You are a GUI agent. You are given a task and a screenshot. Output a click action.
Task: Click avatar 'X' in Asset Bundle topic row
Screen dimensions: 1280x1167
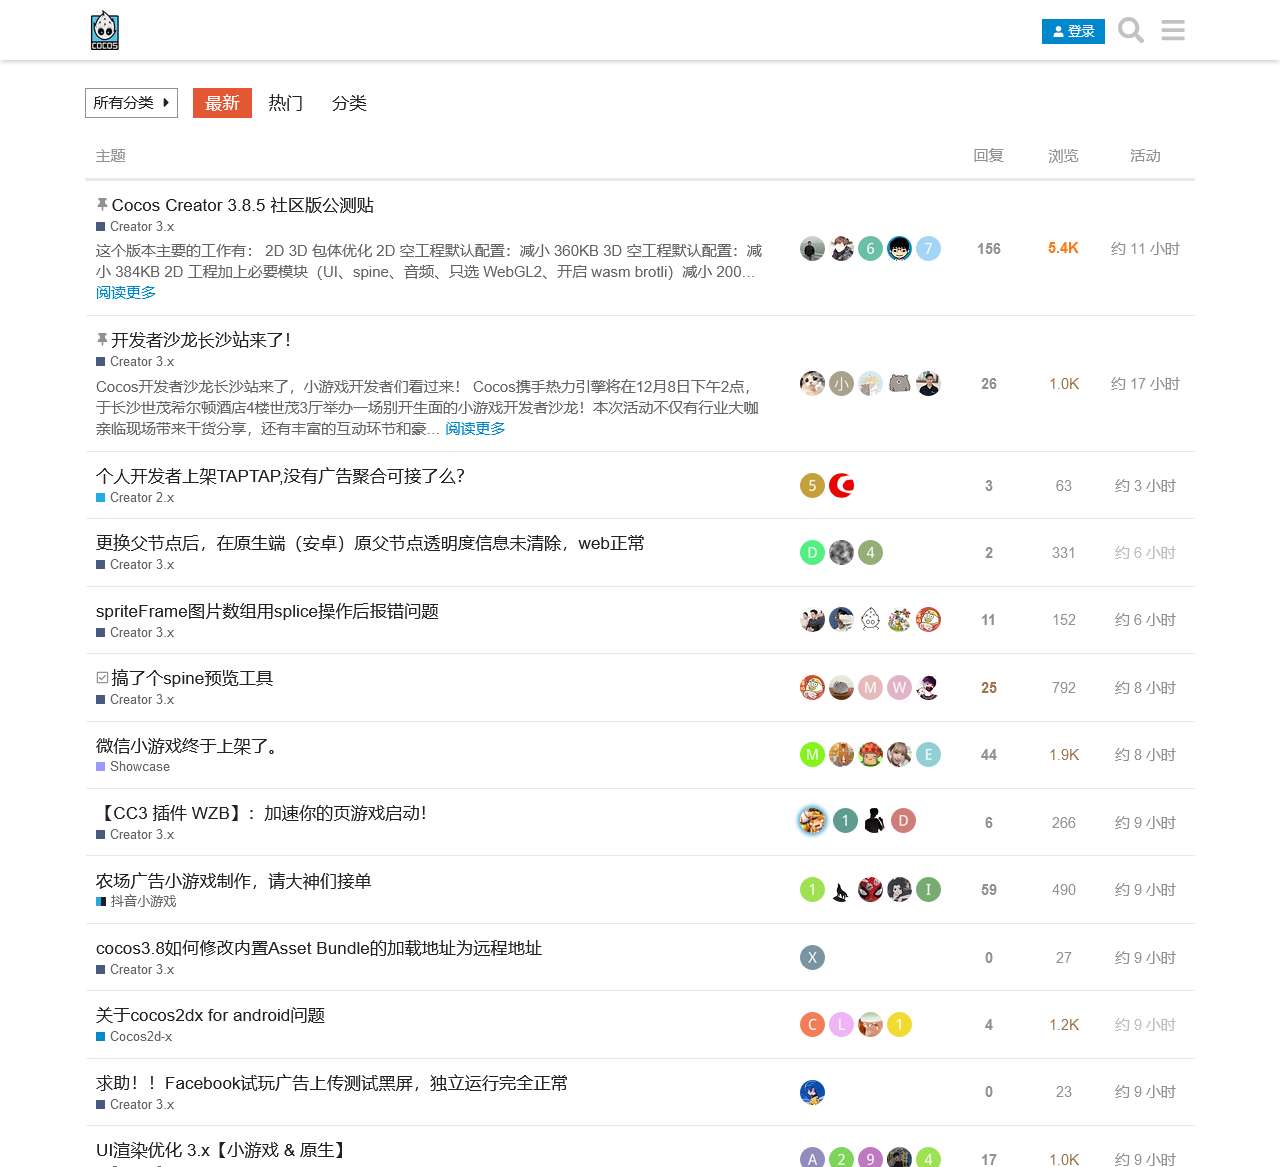(812, 958)
